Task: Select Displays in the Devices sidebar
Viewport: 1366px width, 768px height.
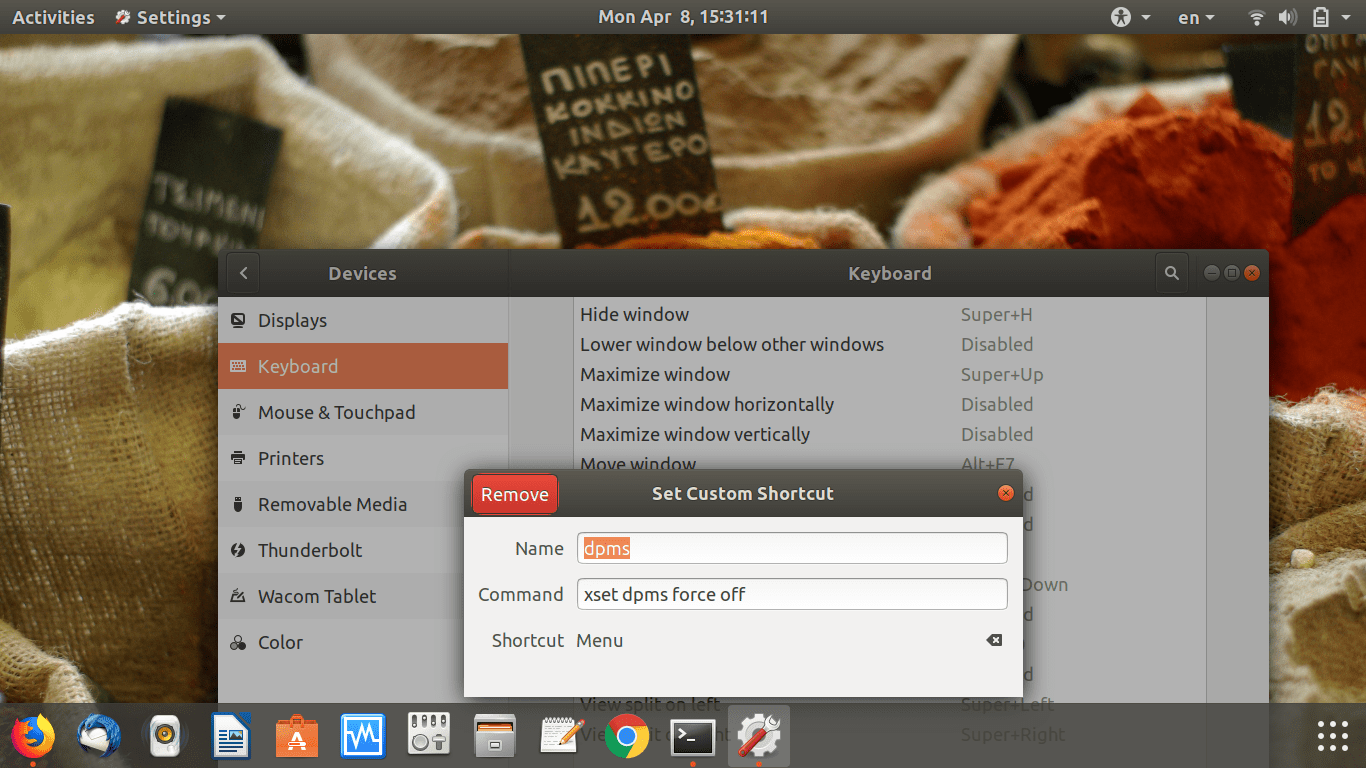Action: [363, 320]
